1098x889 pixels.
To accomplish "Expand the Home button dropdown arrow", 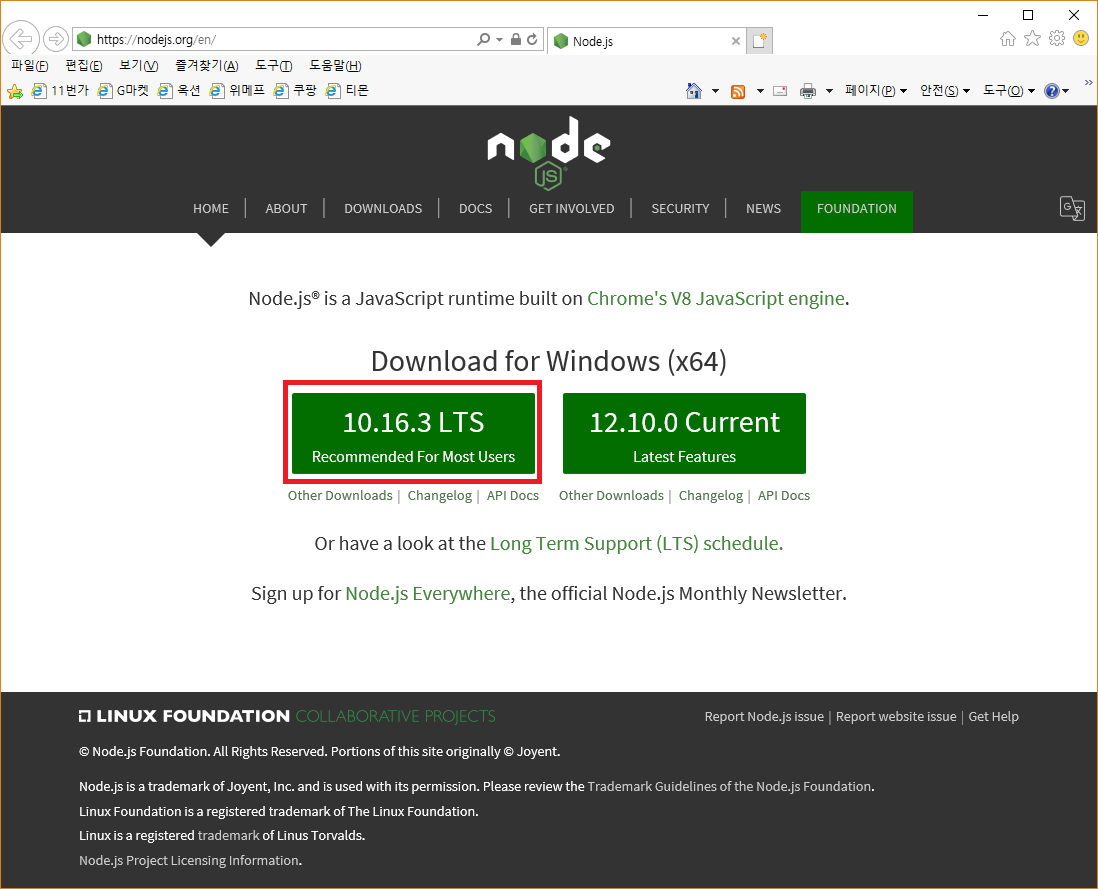I will point(715,91).
